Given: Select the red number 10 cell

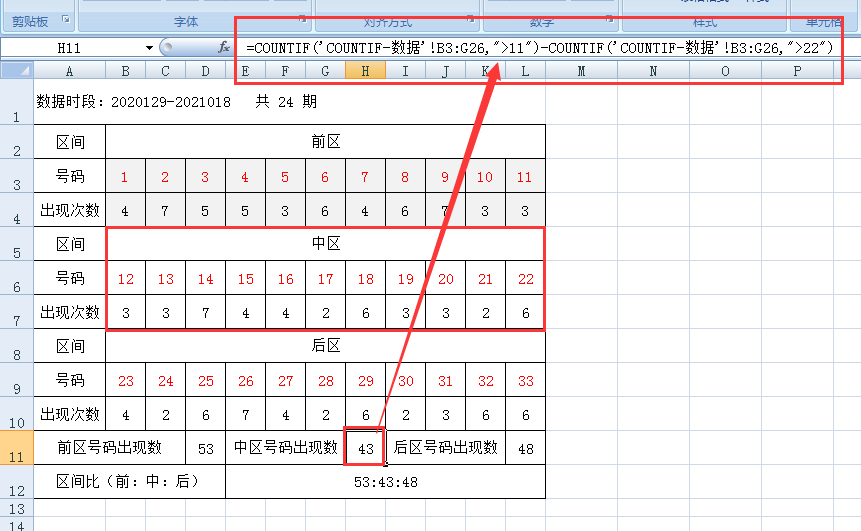Looking at the screenshot, I should pos(485,176).
